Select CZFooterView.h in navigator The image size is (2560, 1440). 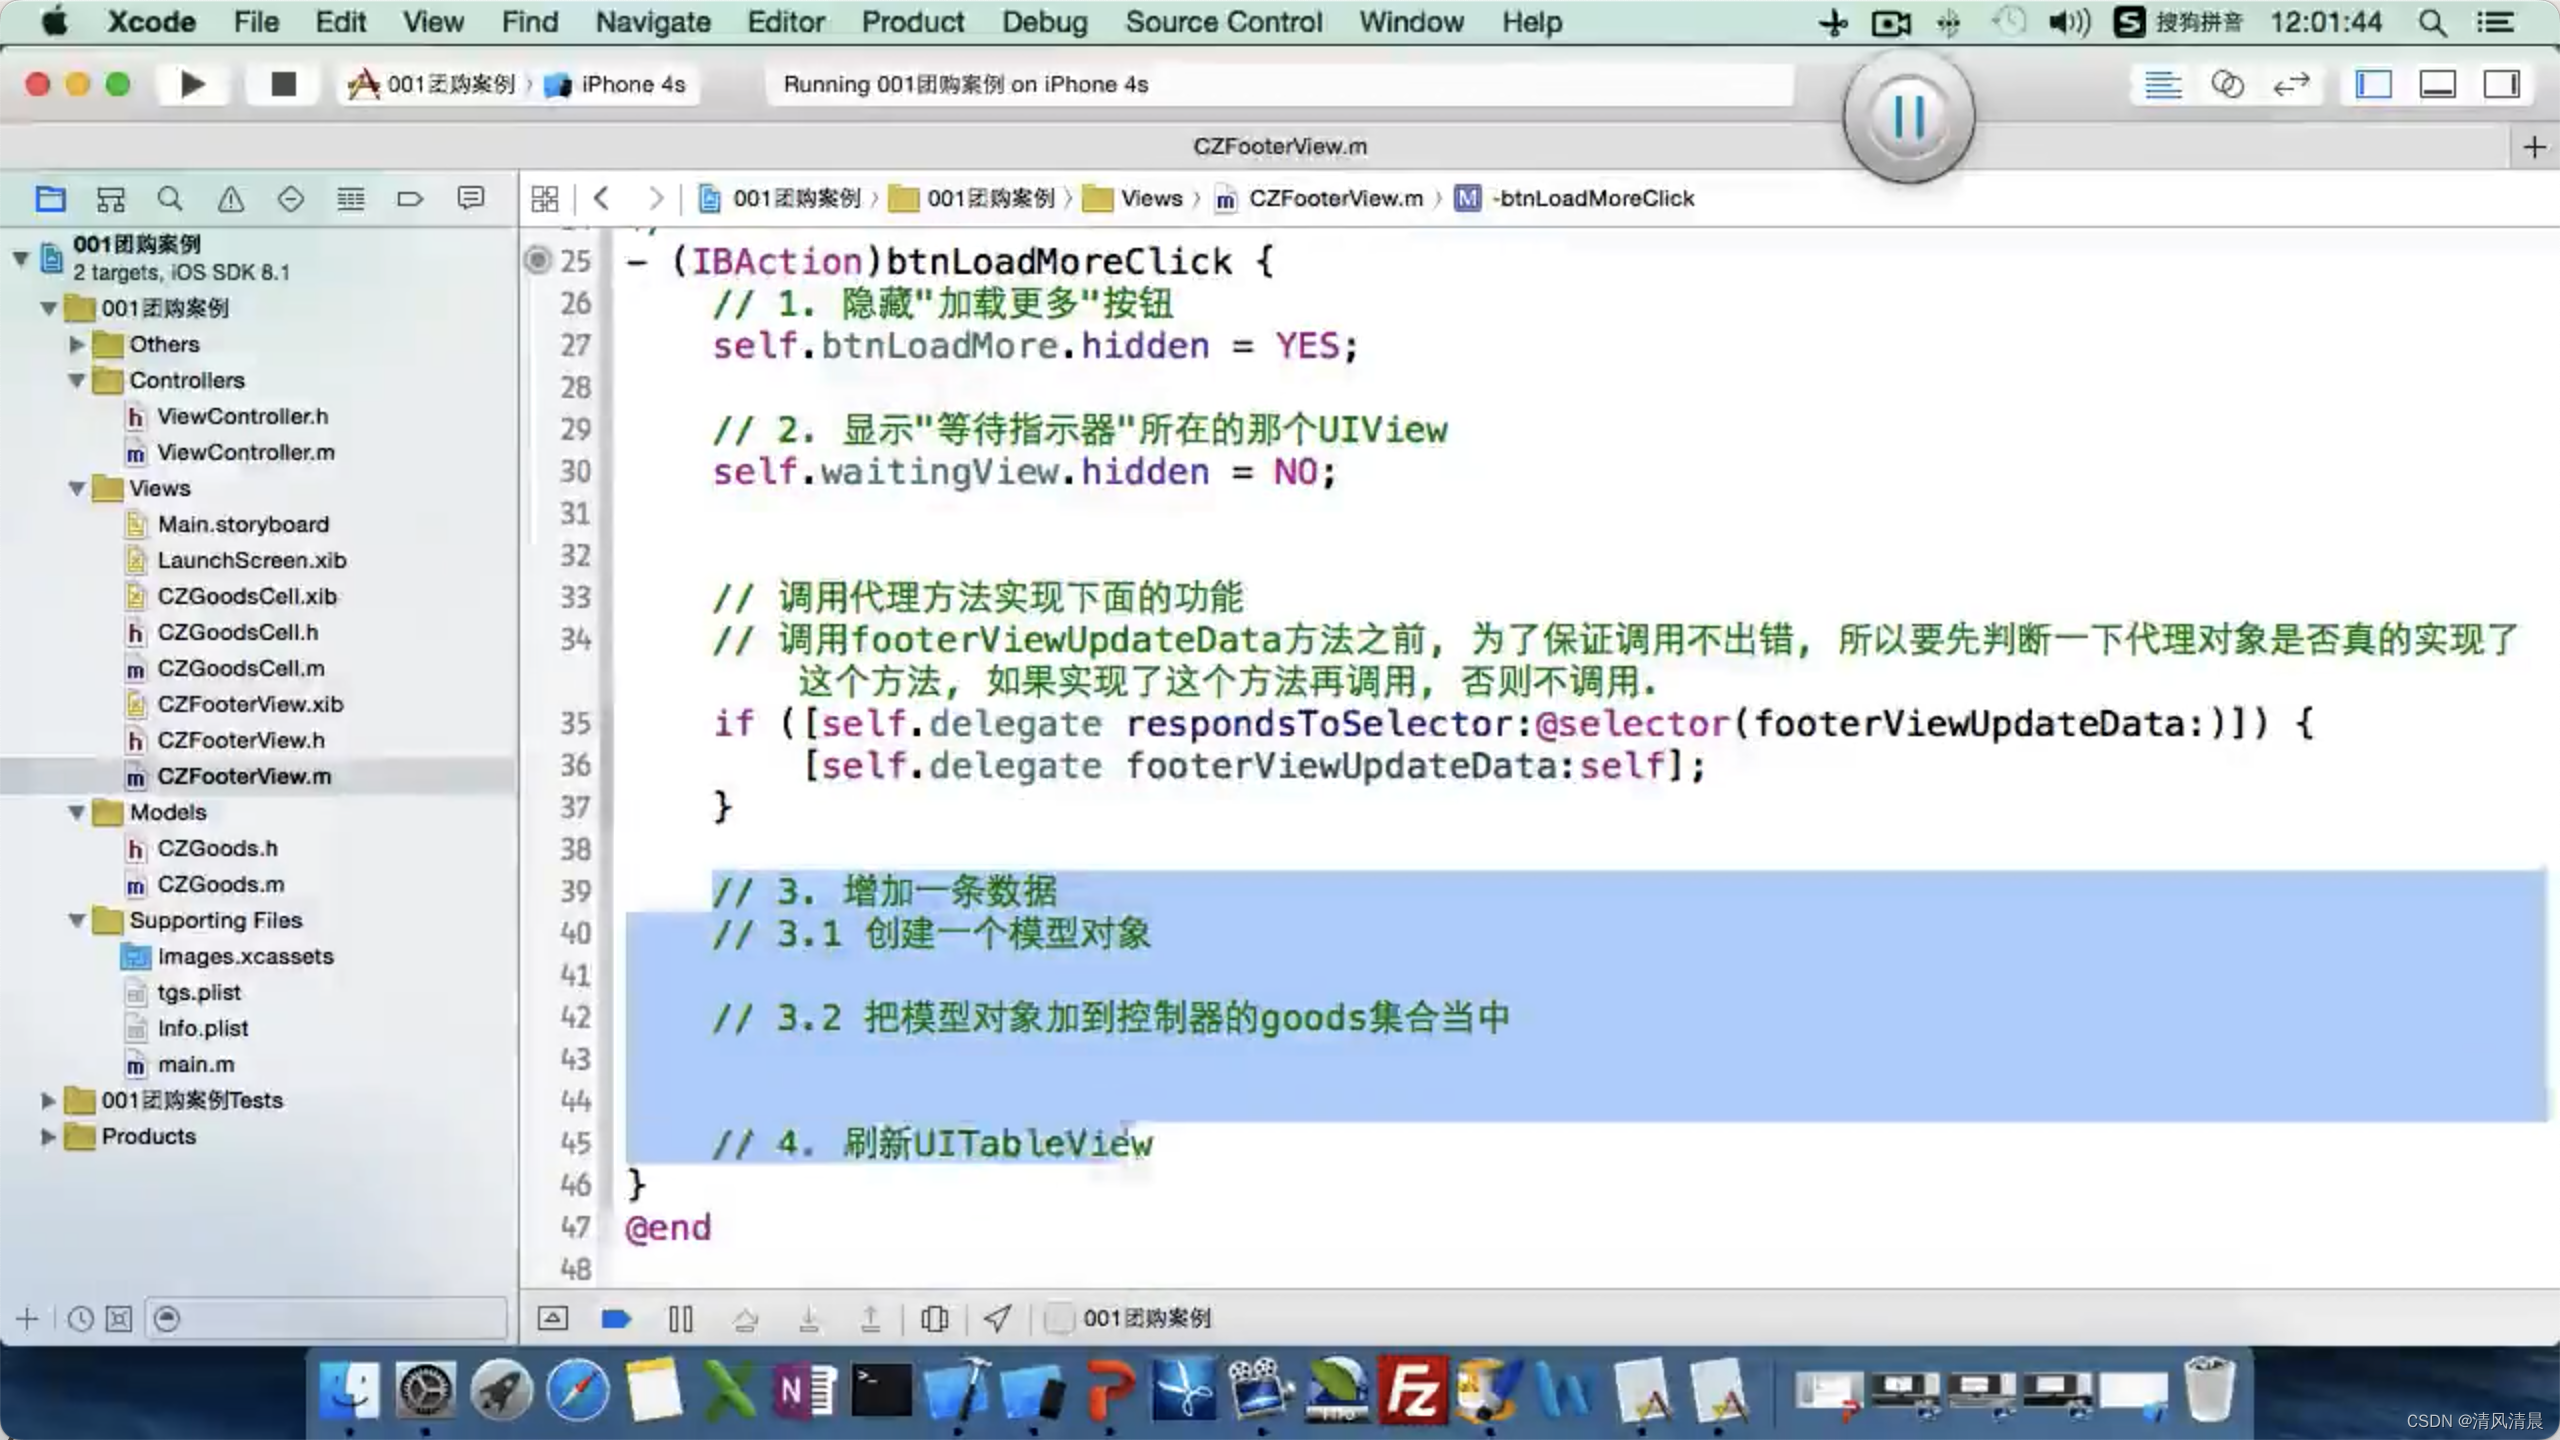(x=240, y=740)
